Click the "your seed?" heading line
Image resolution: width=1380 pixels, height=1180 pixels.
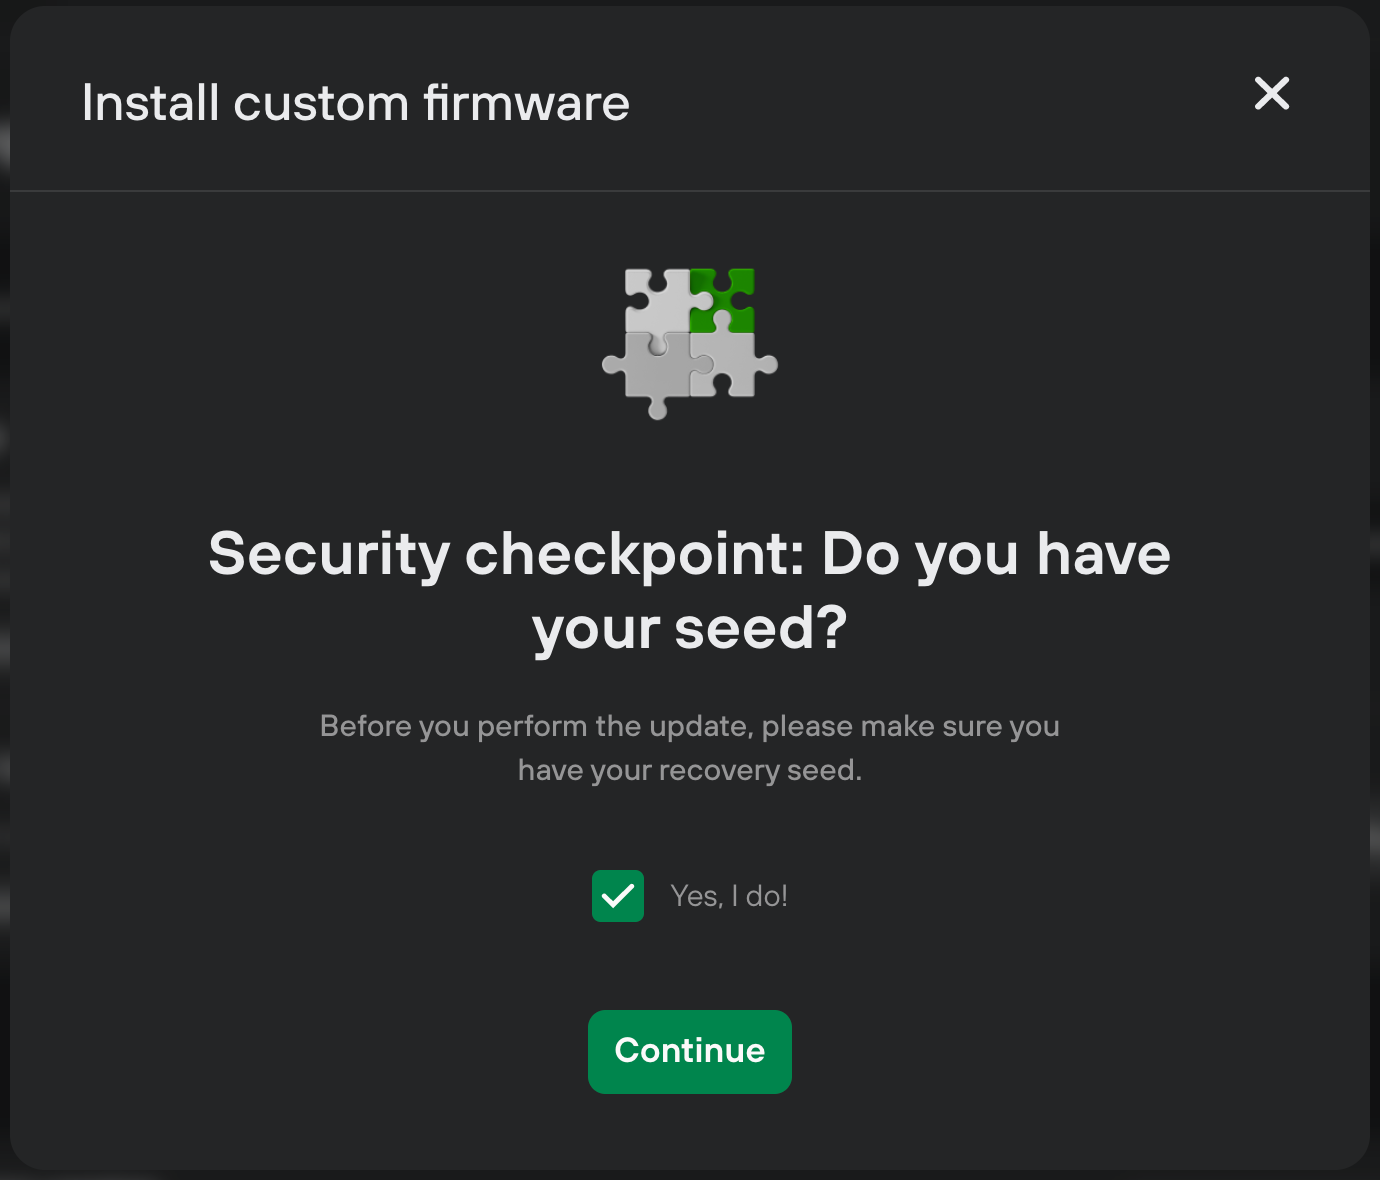(690, 629)
